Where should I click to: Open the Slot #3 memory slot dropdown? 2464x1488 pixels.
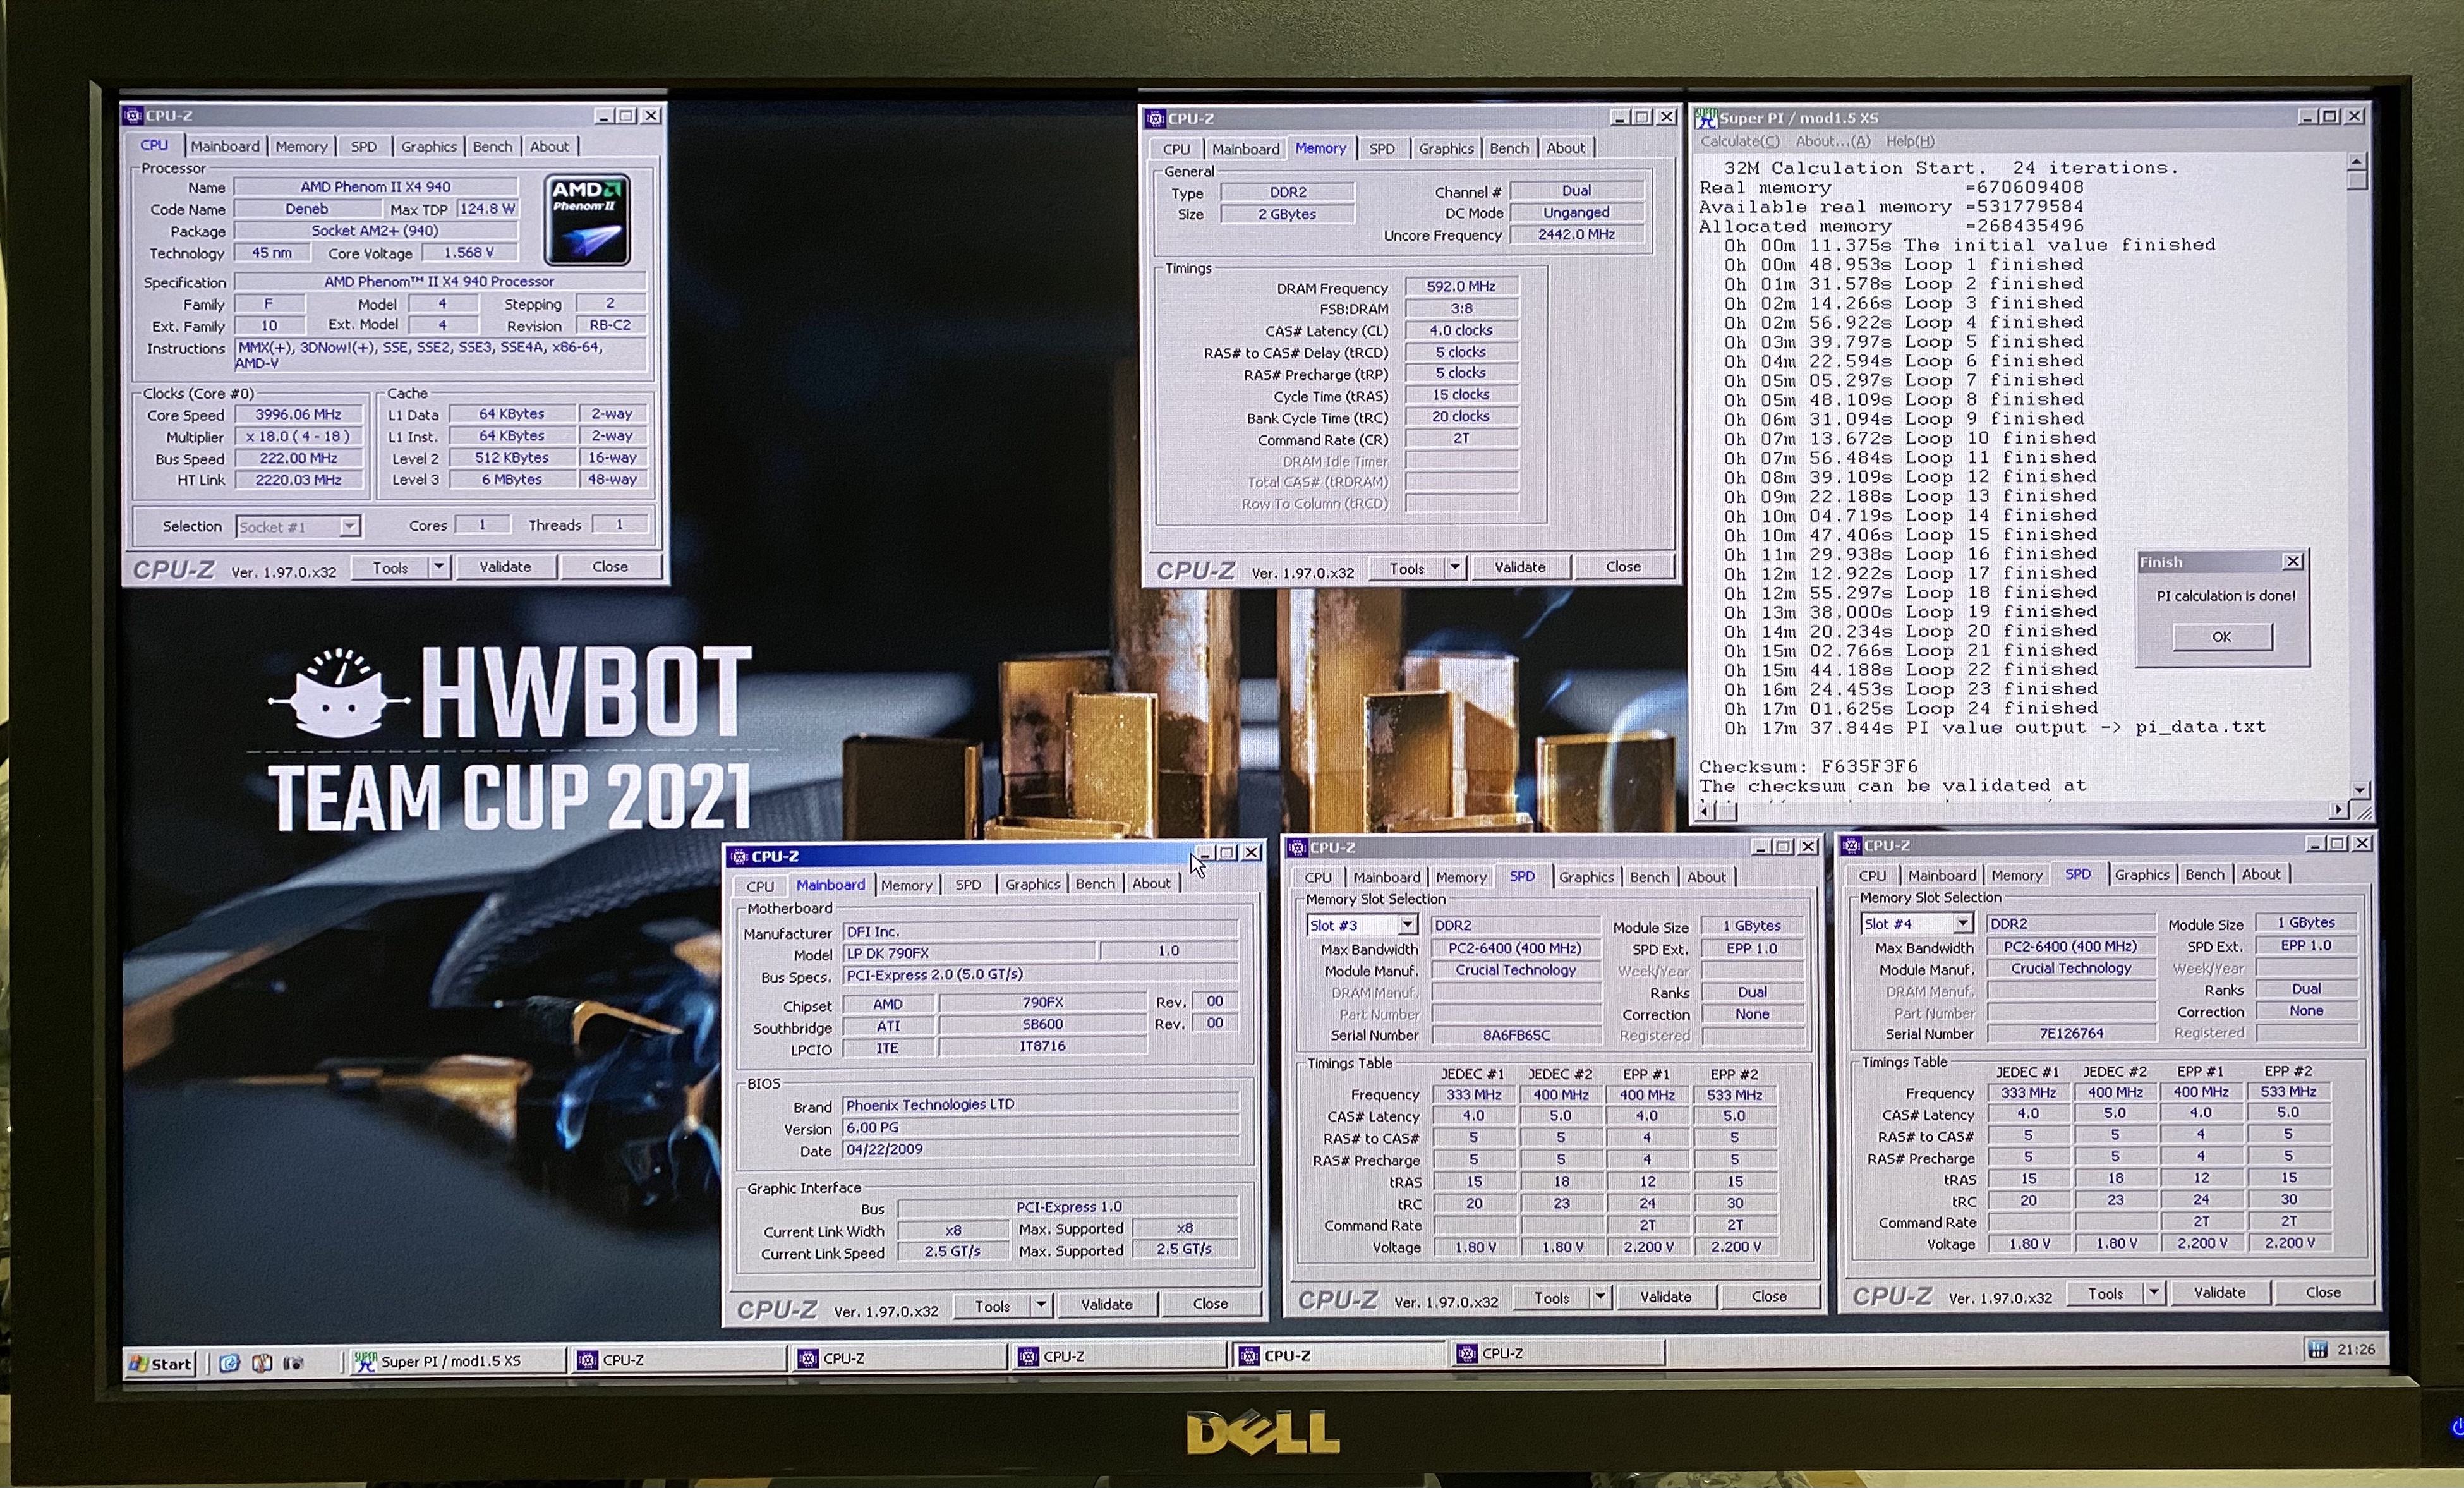pyautogui.click(x=1408, y=926)
